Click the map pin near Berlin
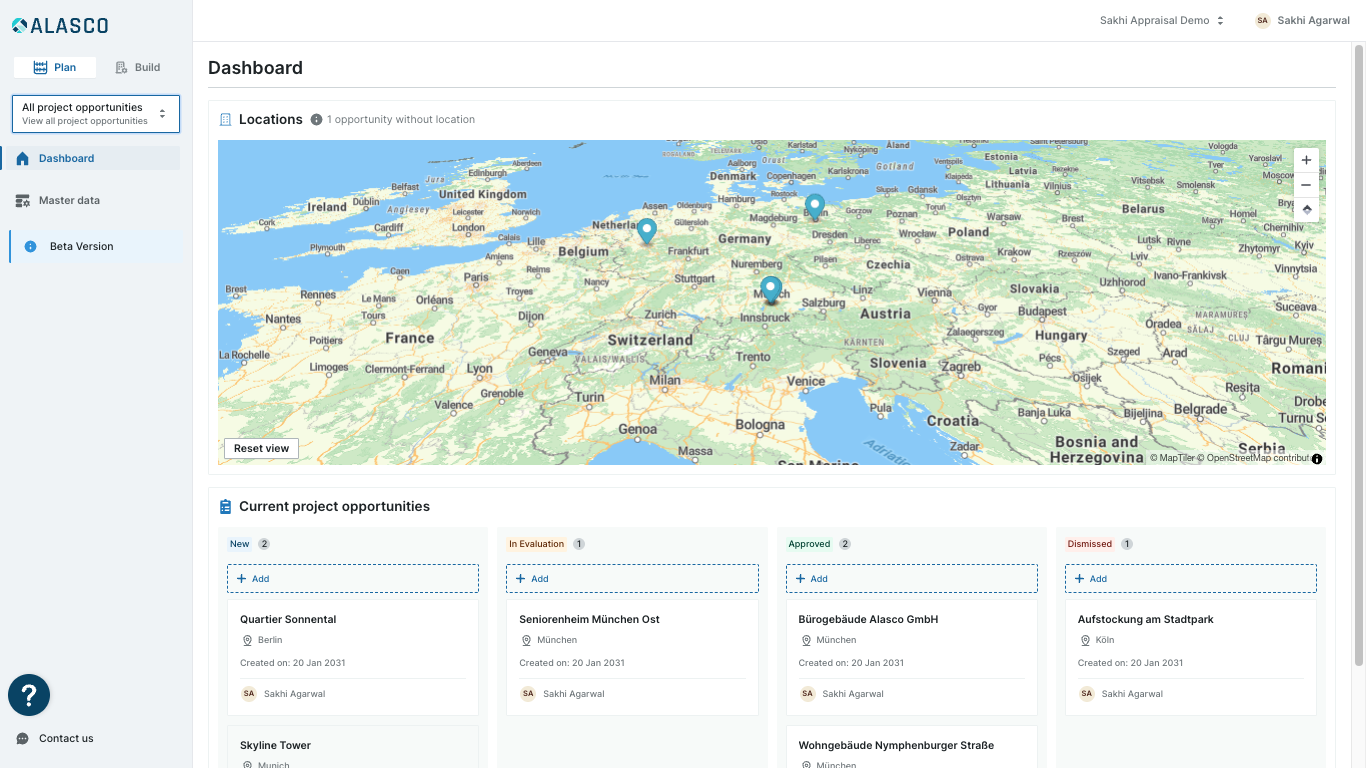The image size is (1366, 768). (x=815, y=206)
